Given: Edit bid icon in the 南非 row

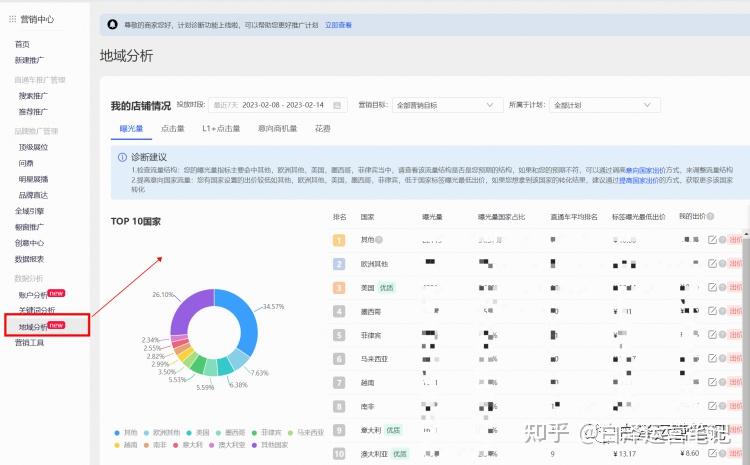Looking at the screenshot, I should click(x=712, y=406).
